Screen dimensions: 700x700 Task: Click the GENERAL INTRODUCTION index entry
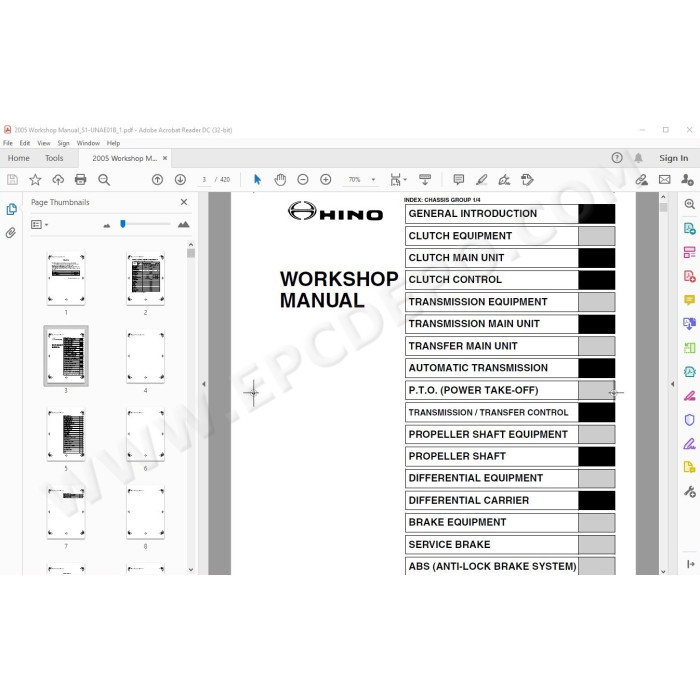click(x=510, y=214)
